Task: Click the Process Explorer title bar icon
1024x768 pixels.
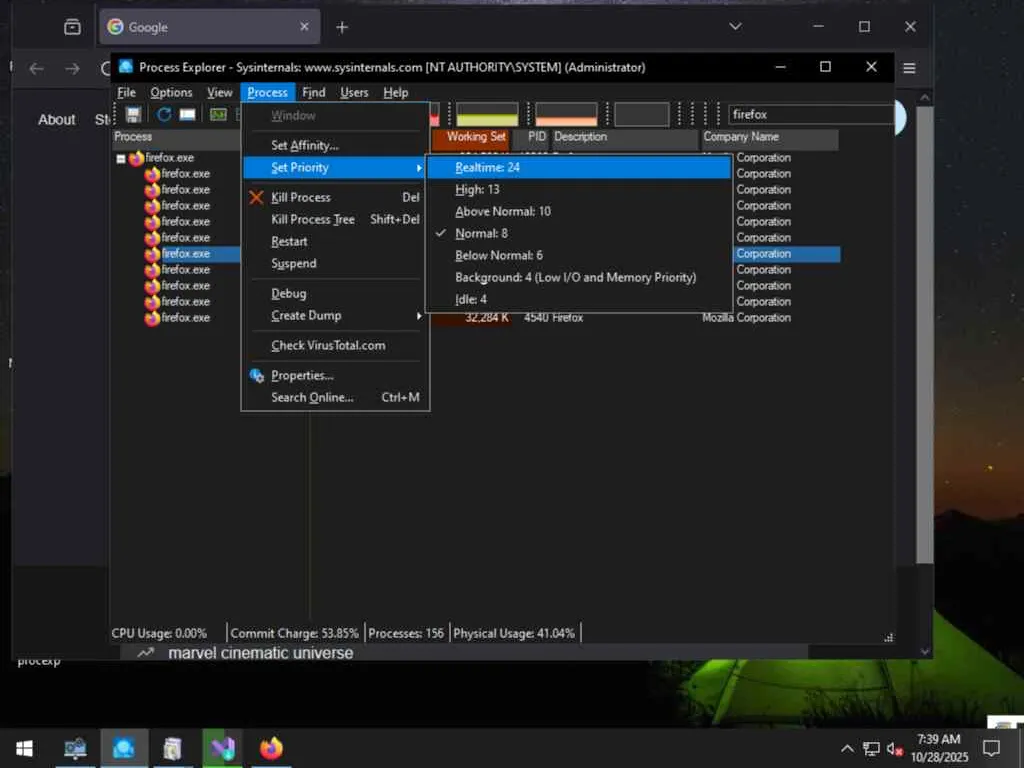Action: [125, 67]
